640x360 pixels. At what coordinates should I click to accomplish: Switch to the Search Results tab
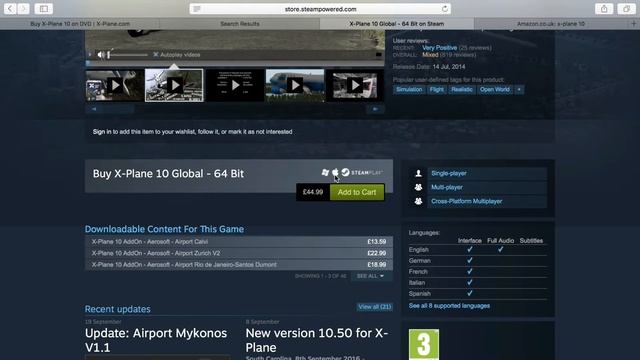pyautogui.click(x=240, y=24)
